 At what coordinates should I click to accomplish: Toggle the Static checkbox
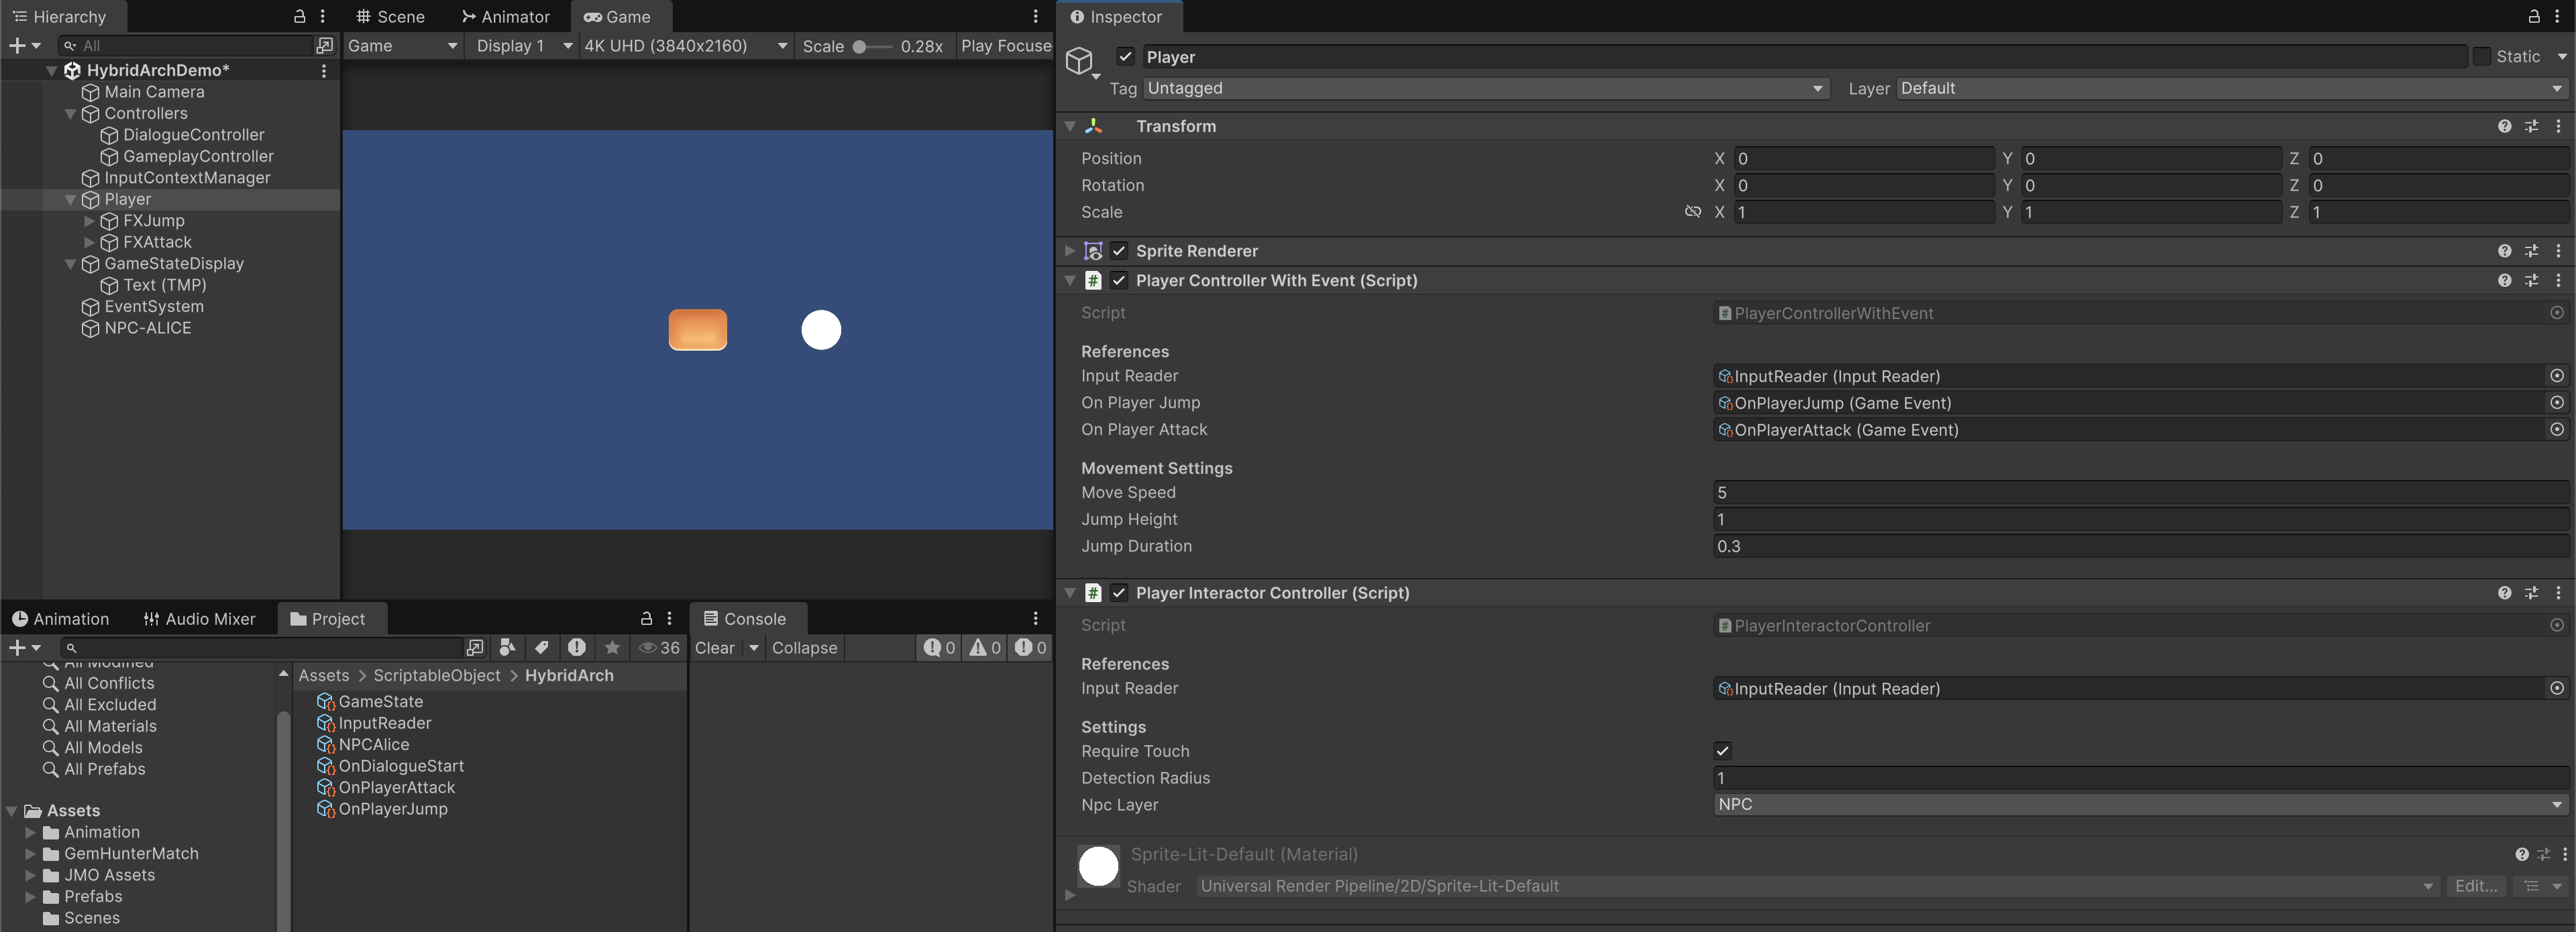pyautogui.click(x=2482, y=57)
